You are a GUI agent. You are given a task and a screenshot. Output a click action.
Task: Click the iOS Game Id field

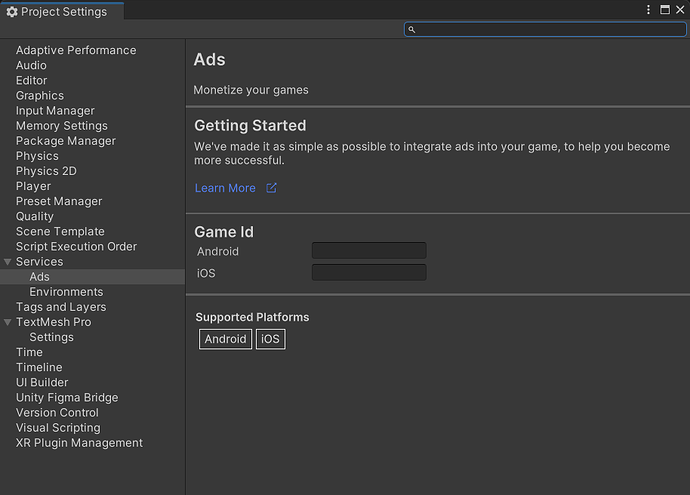[x=369, y=272]
